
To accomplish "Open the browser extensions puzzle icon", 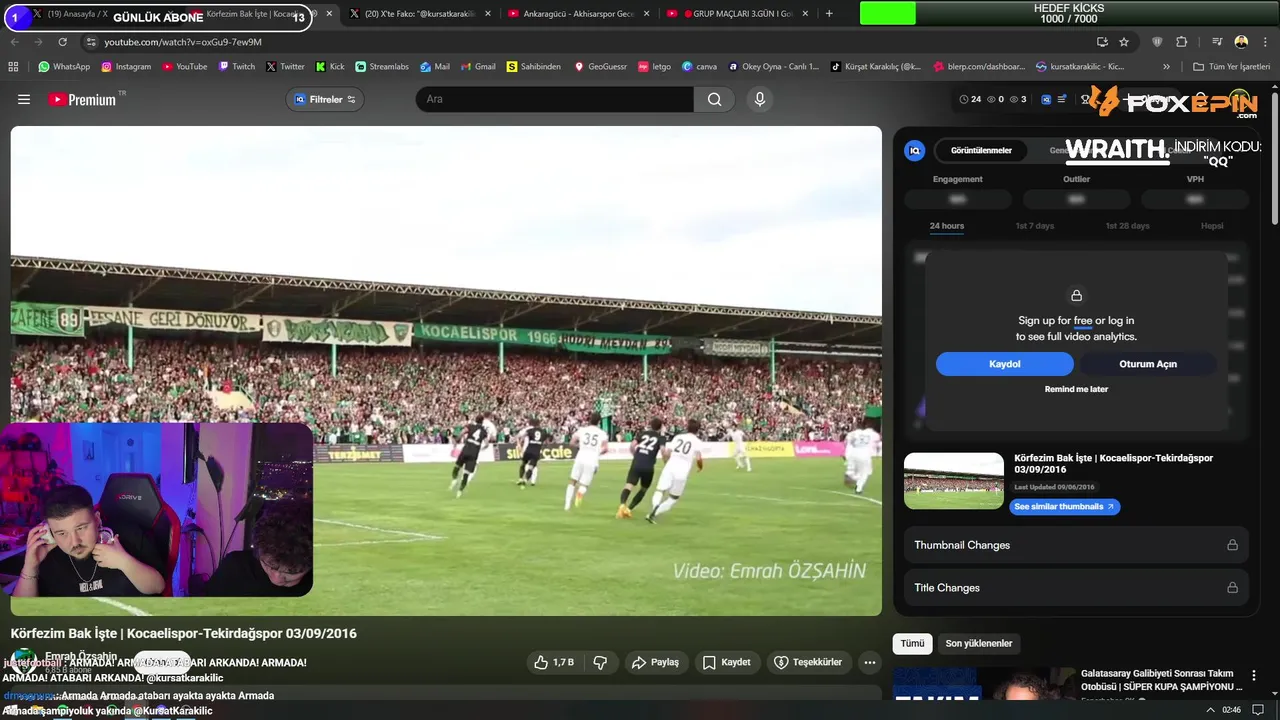I will pyautogui.click(x=1181, y=42).
